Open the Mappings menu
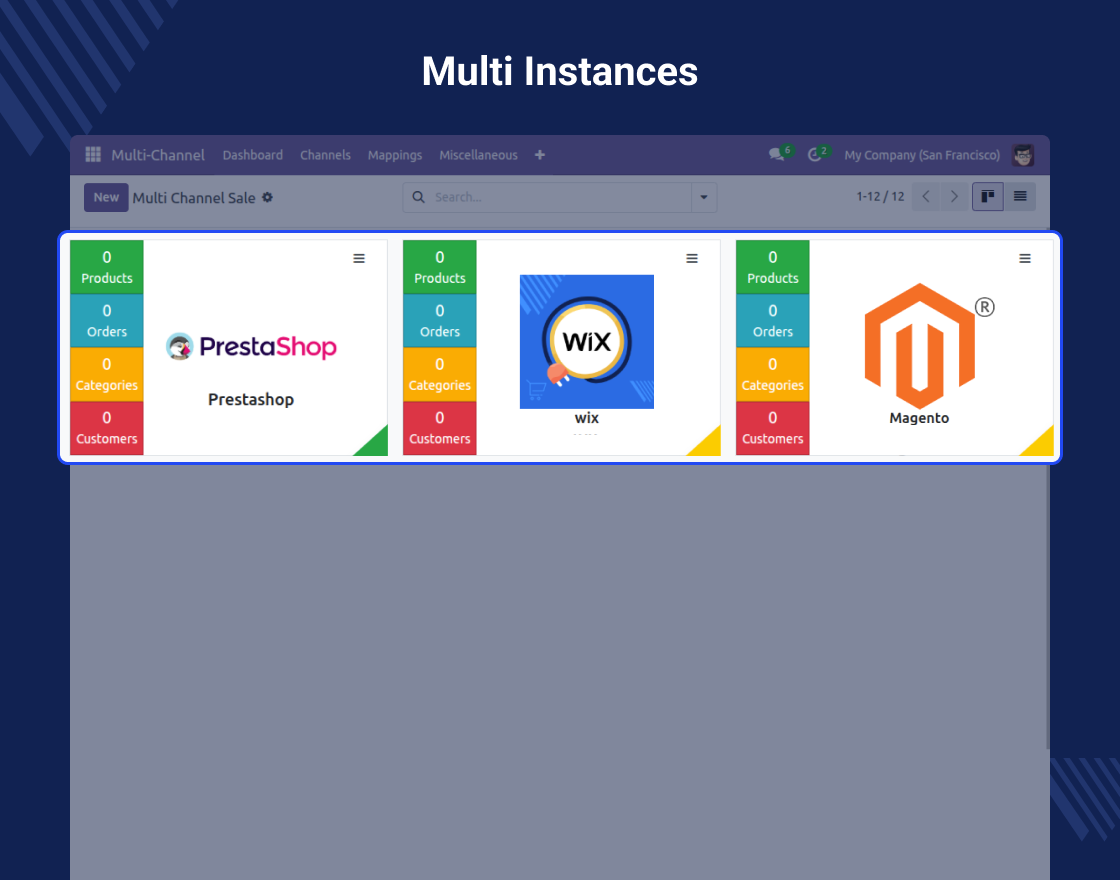Image resolution: width=1120 pixels, height=880 pixels. coord(395,155)
